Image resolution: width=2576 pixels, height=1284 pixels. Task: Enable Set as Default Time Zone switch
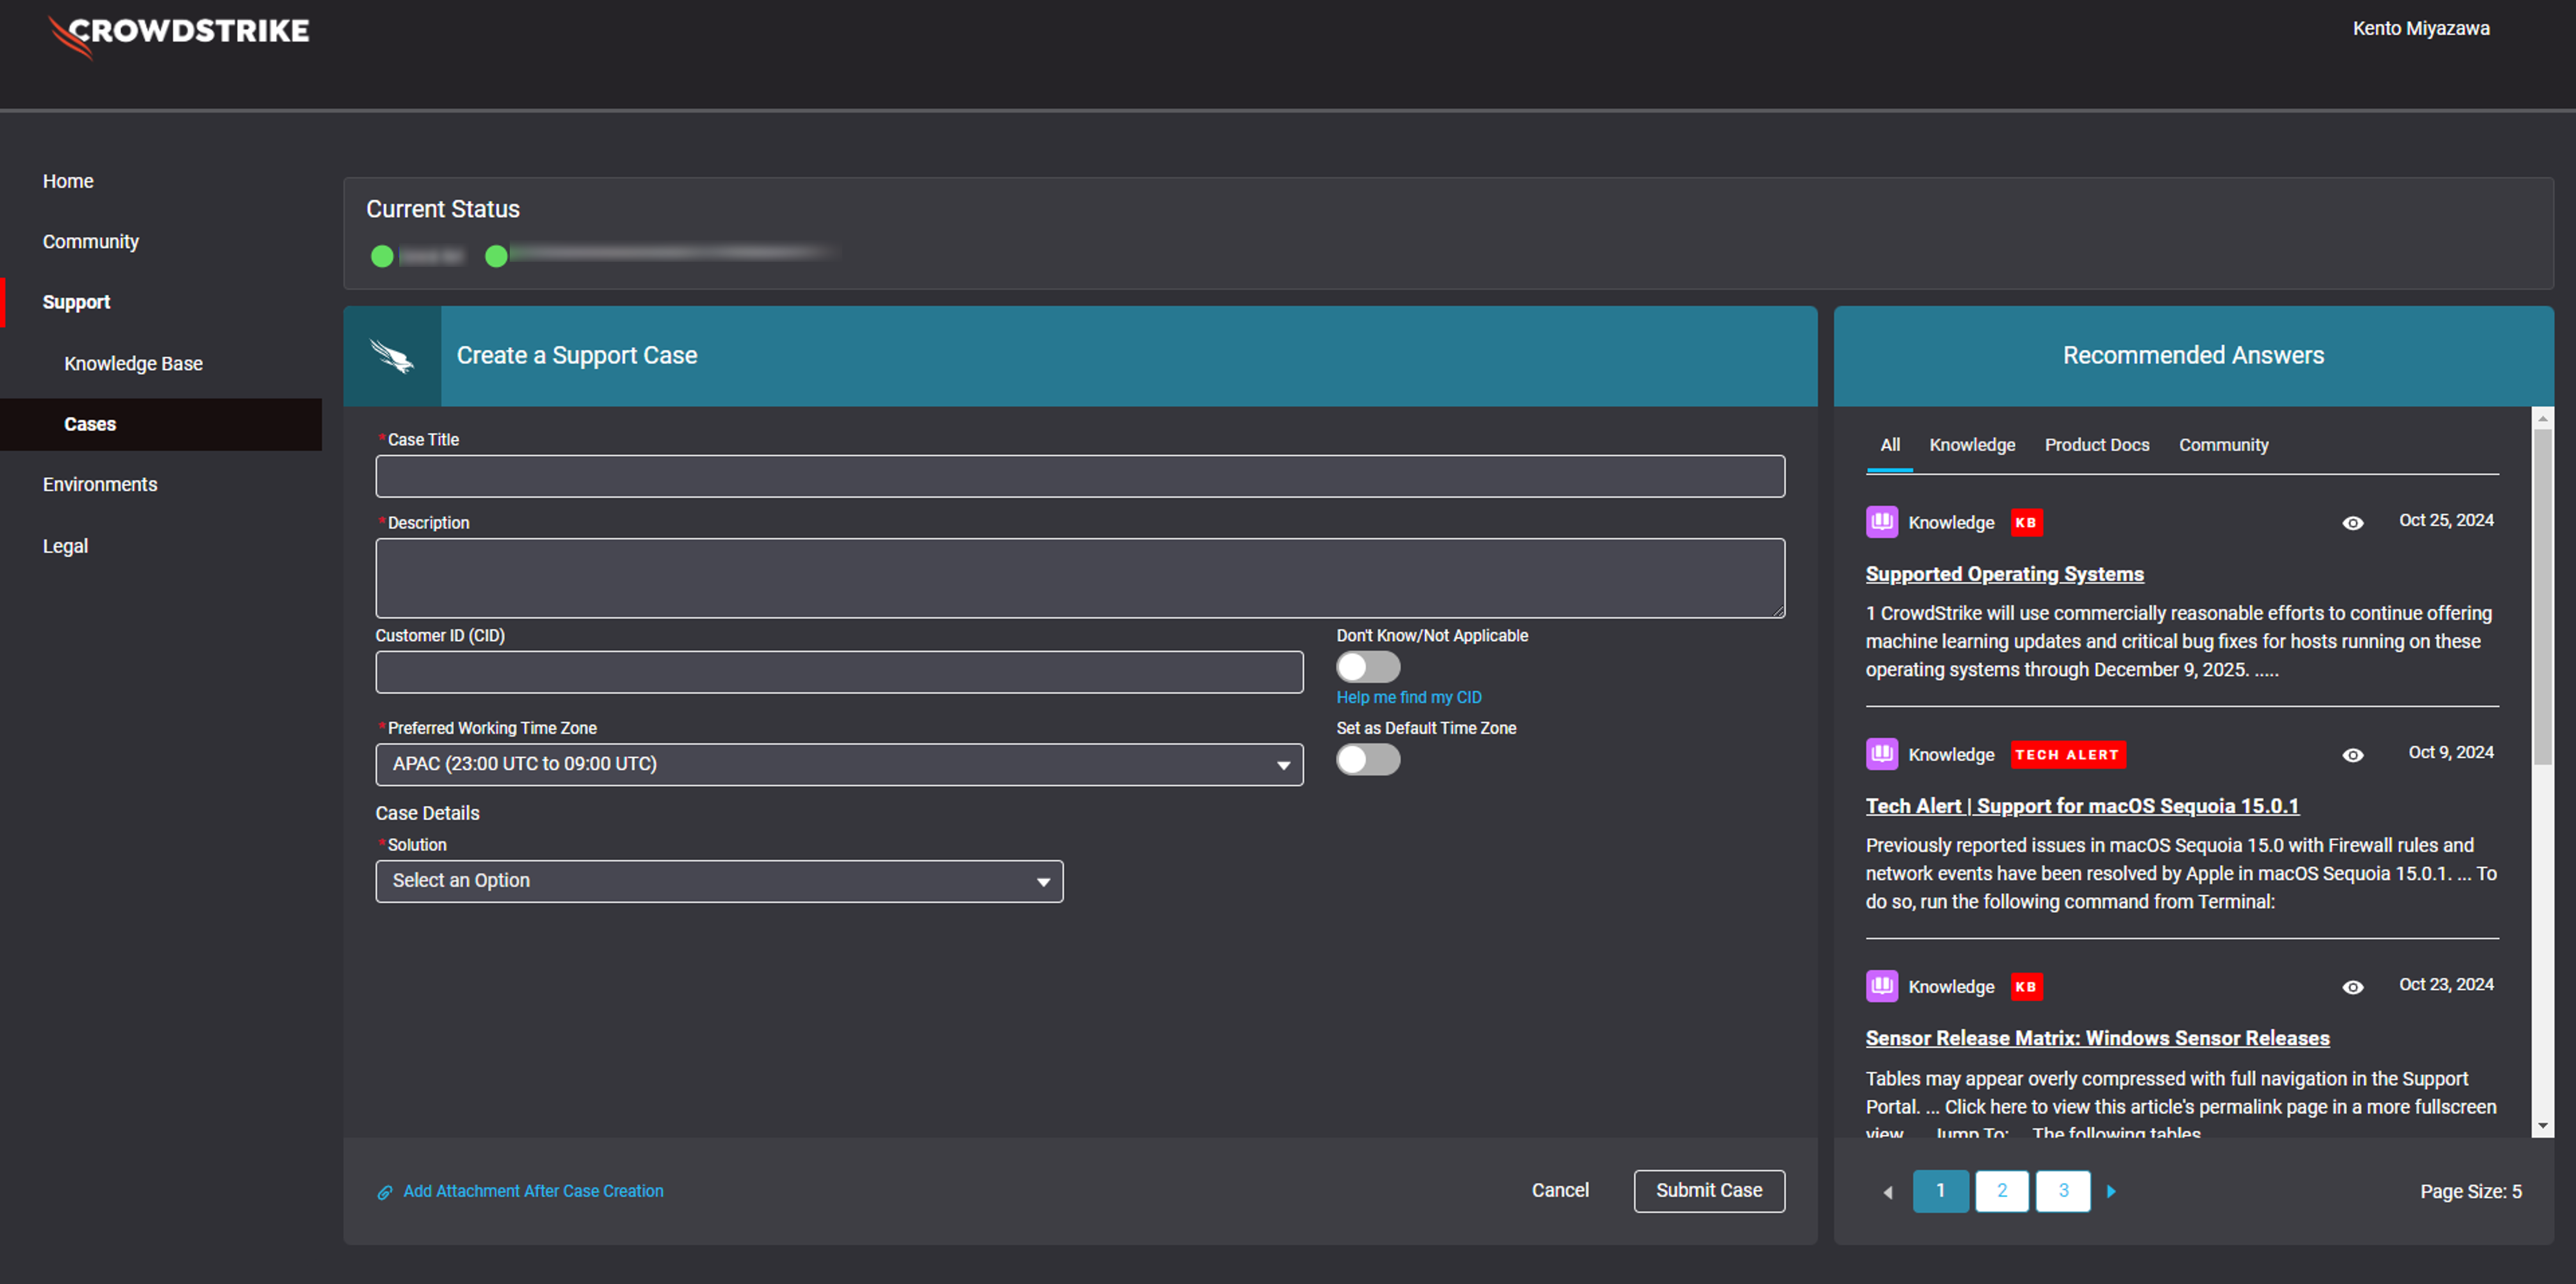(1368, 760)
